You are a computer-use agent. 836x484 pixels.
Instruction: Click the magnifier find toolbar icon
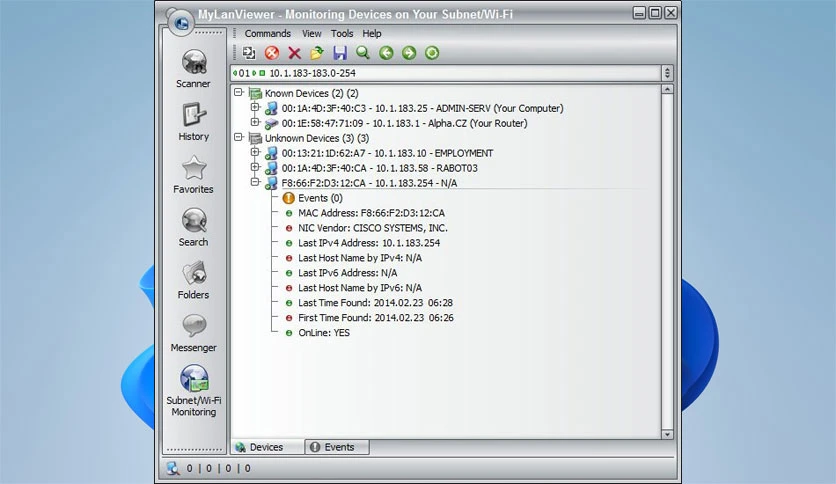(363, 53)
